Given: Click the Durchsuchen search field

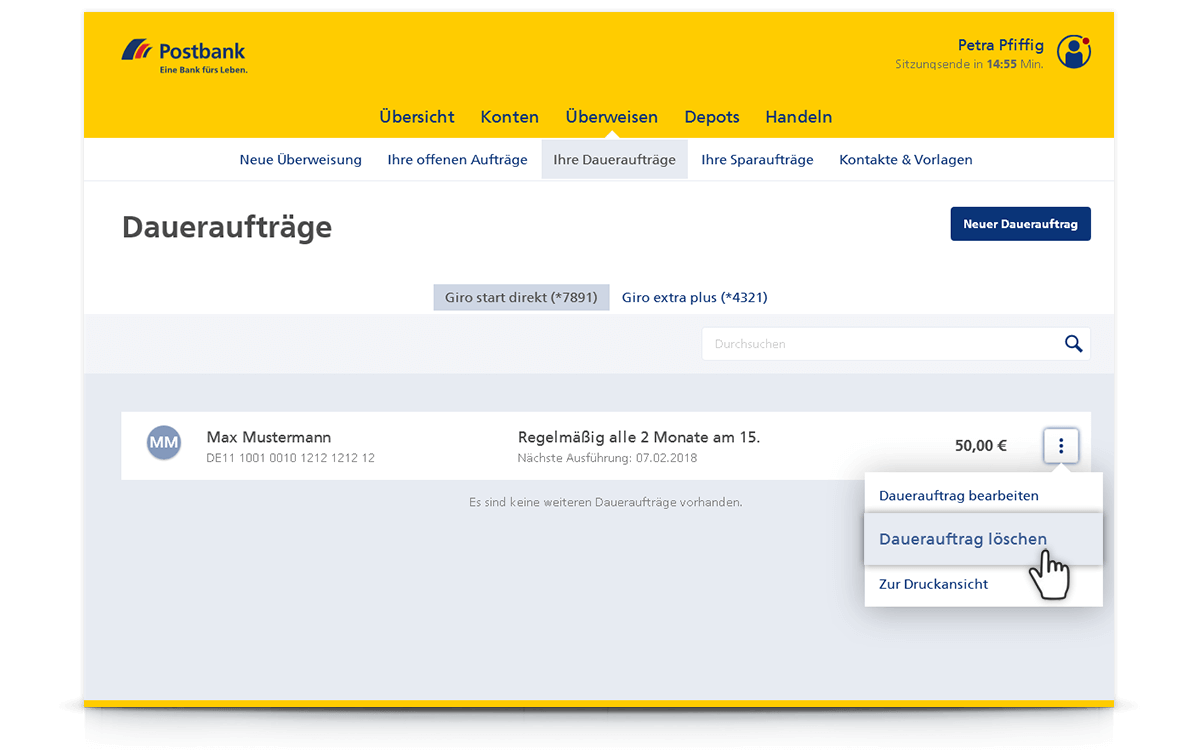Looking at the screenshot, I should pyautogui.click(x=880, y=344).
